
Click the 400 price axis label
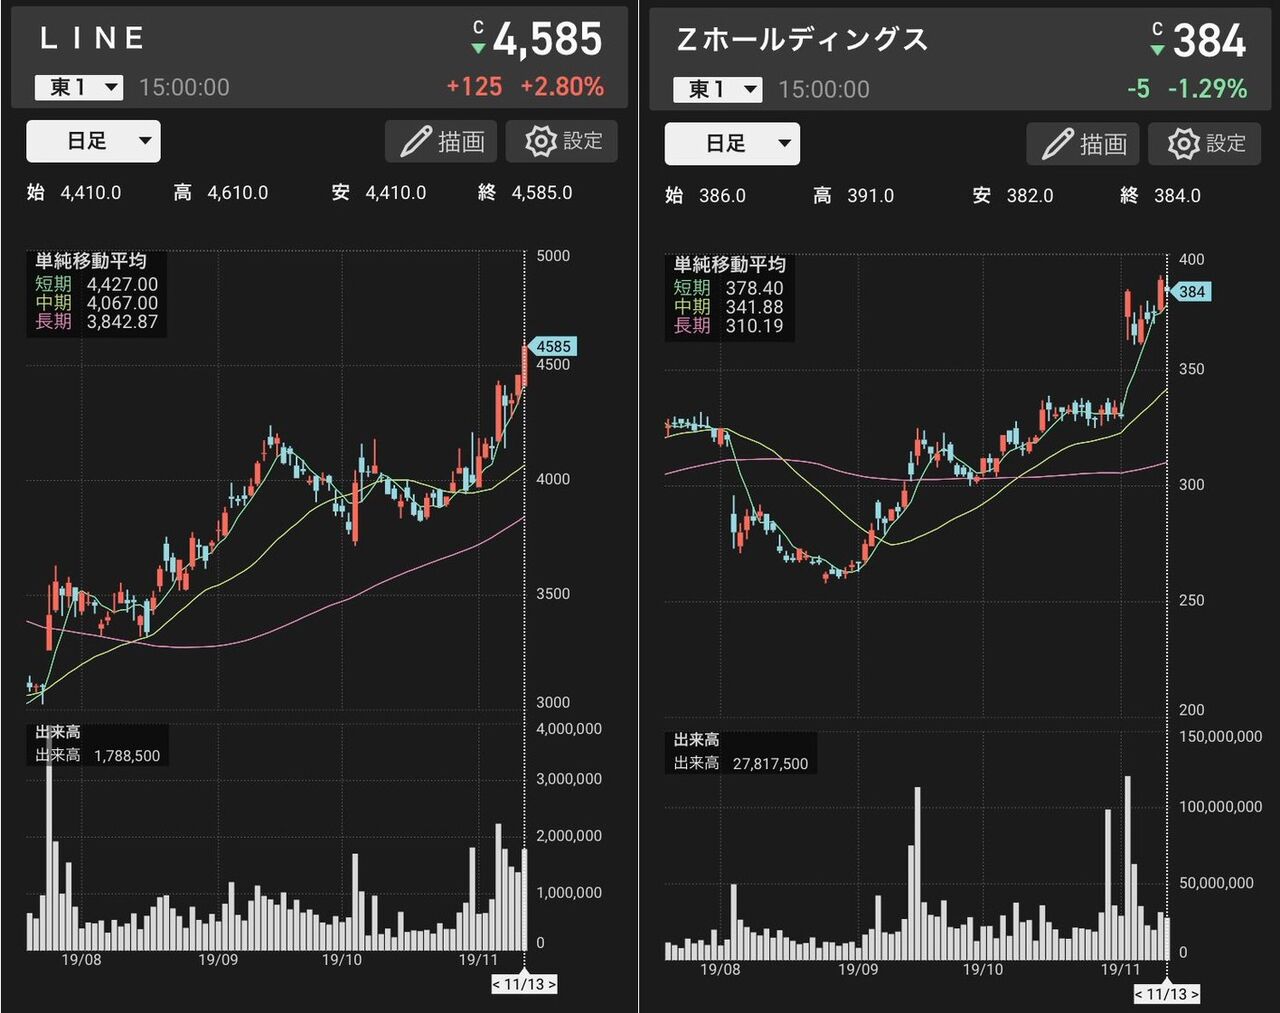coord(1192,259)
